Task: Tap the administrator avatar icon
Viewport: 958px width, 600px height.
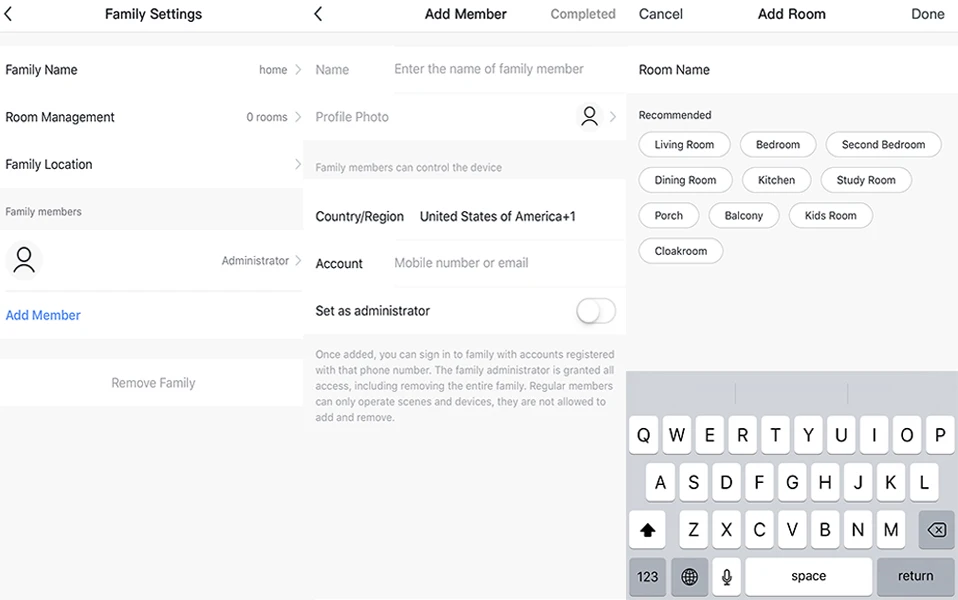Action: click(23, 259)
